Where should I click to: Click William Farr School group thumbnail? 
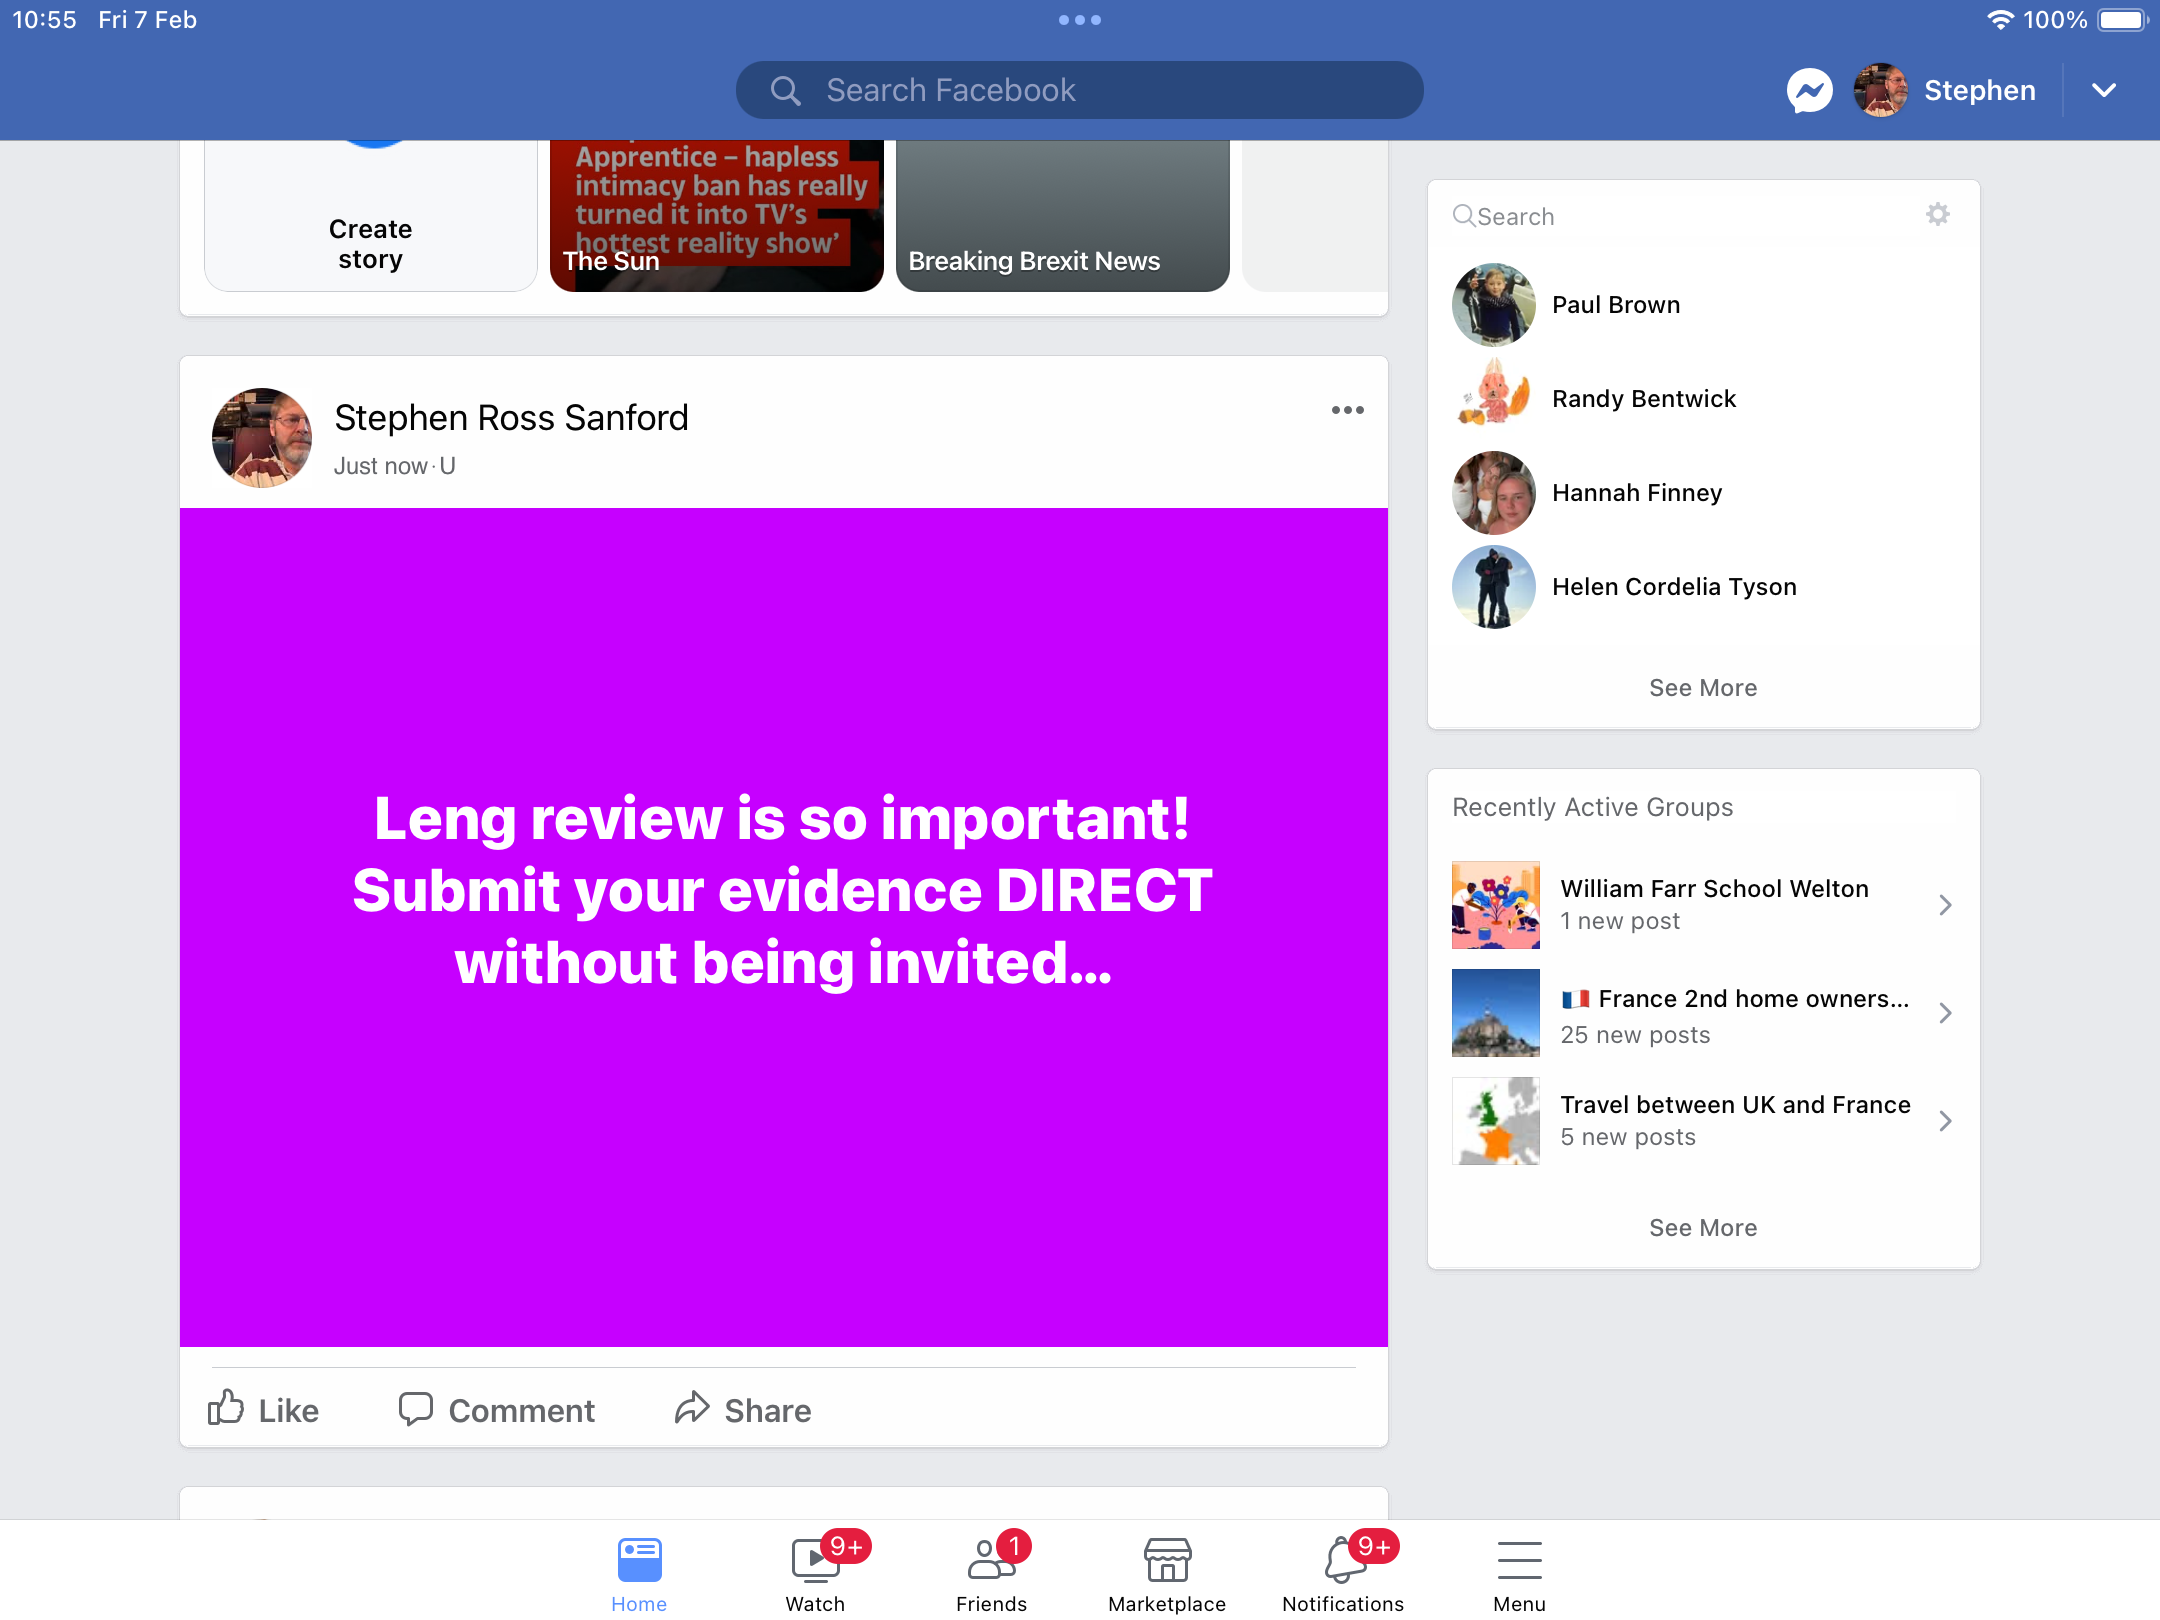[1496, 905]
